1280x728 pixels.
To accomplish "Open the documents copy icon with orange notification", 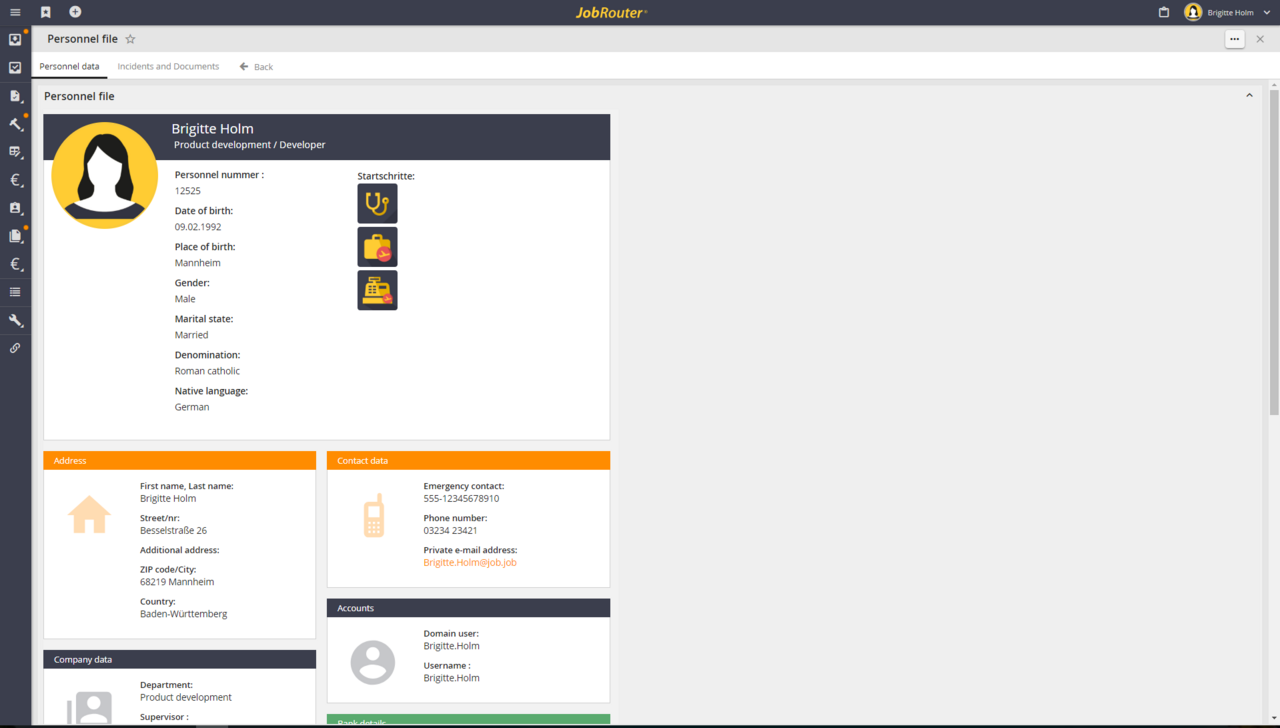I will pos(14,236).
